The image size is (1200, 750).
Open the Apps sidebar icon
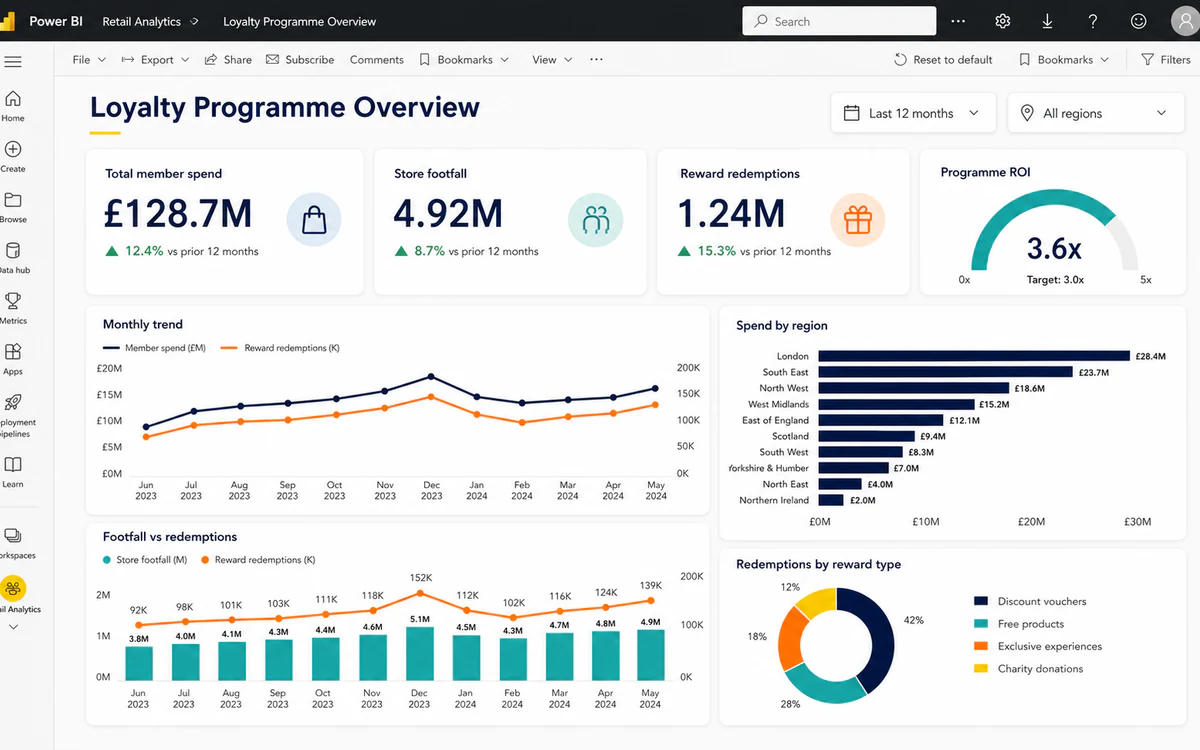point(13,352)
